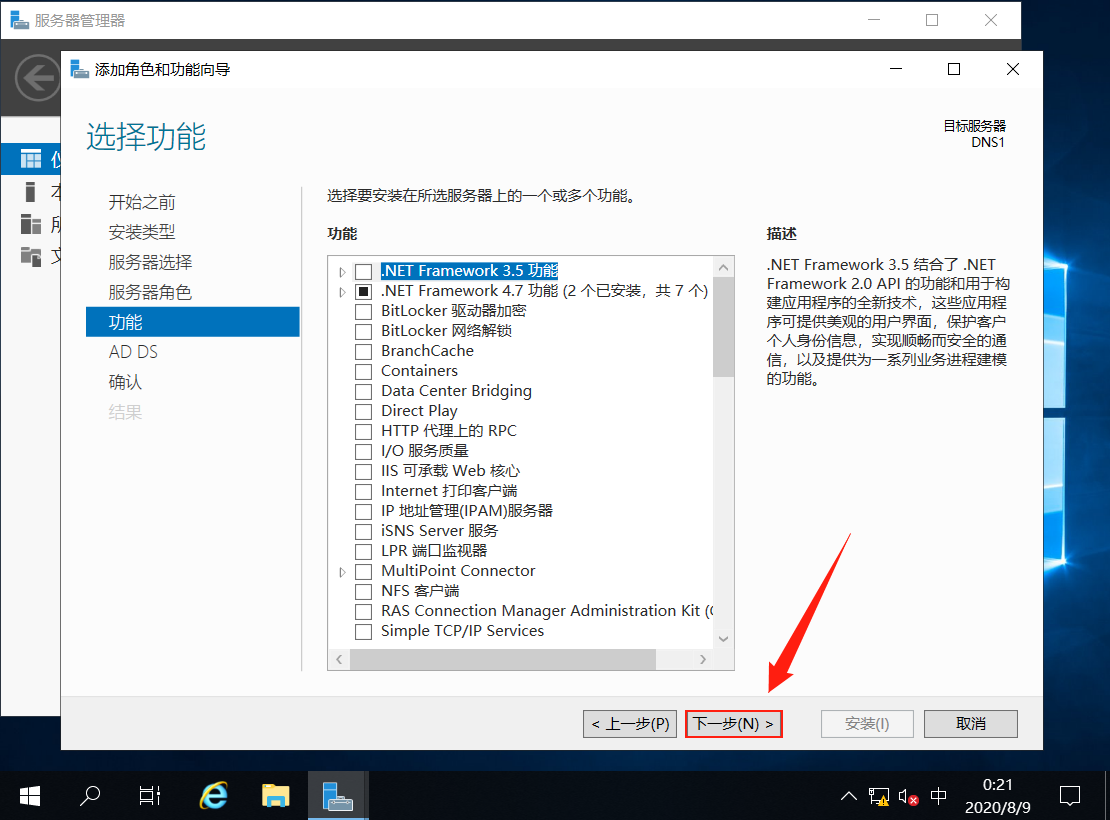Click feature list vertical scrollbar thumb
This screenshot has height=820, width=1110.
[x=723, y=327]
